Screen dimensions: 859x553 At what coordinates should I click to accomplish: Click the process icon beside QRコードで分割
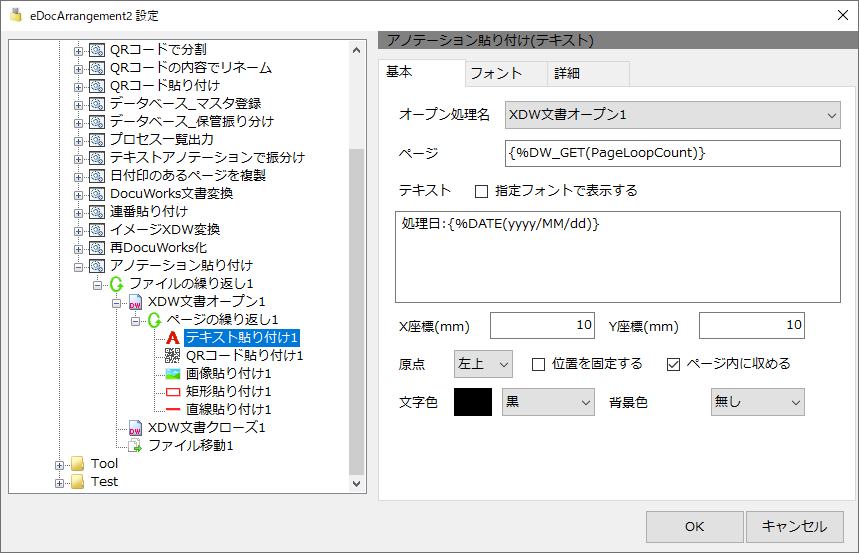pos(97,50)
